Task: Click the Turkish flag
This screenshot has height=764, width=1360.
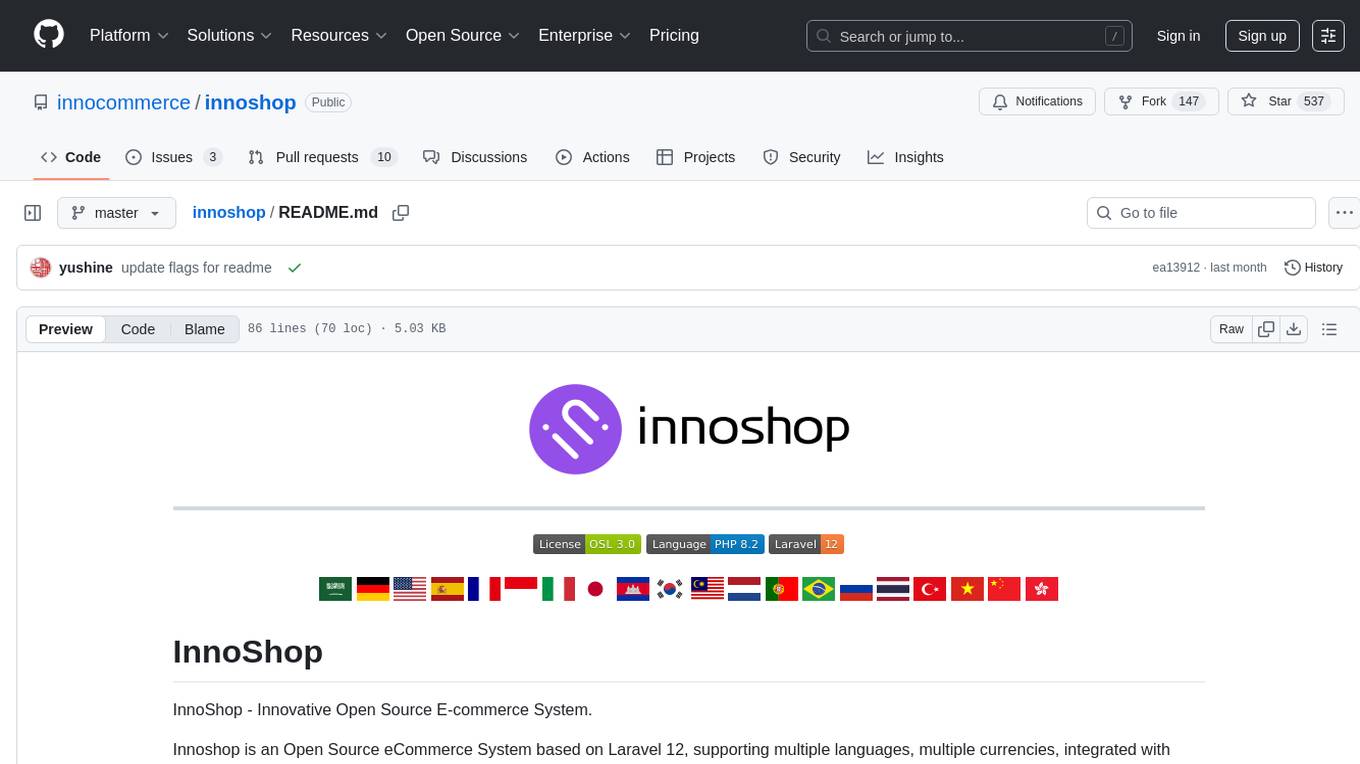Action: (930, 589)
